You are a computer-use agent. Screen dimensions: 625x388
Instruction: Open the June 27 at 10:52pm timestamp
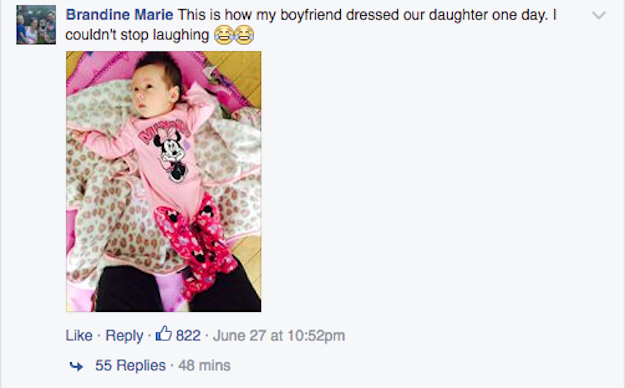[279, 335]
